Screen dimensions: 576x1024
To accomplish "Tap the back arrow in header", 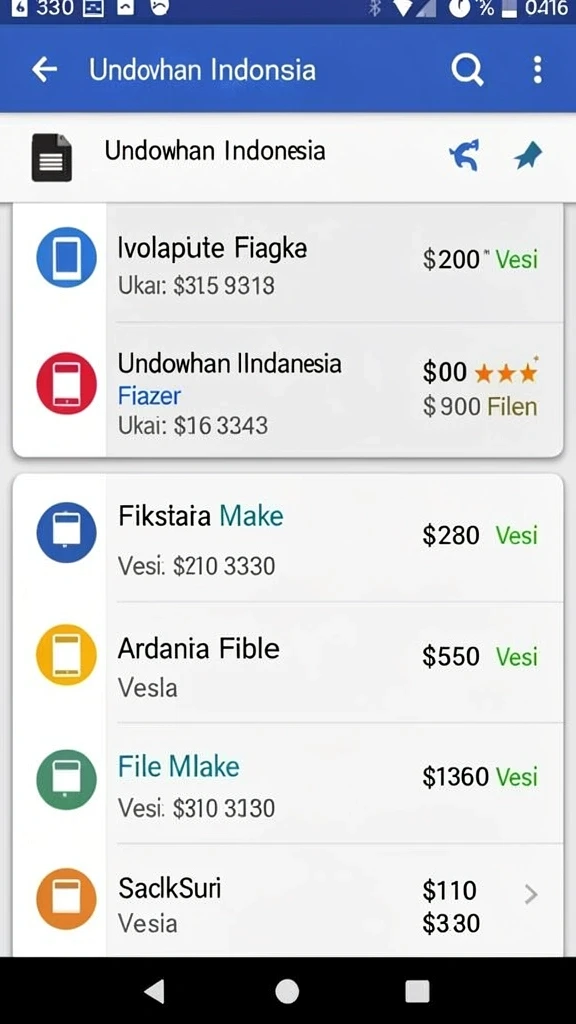I will click(44, 69).
